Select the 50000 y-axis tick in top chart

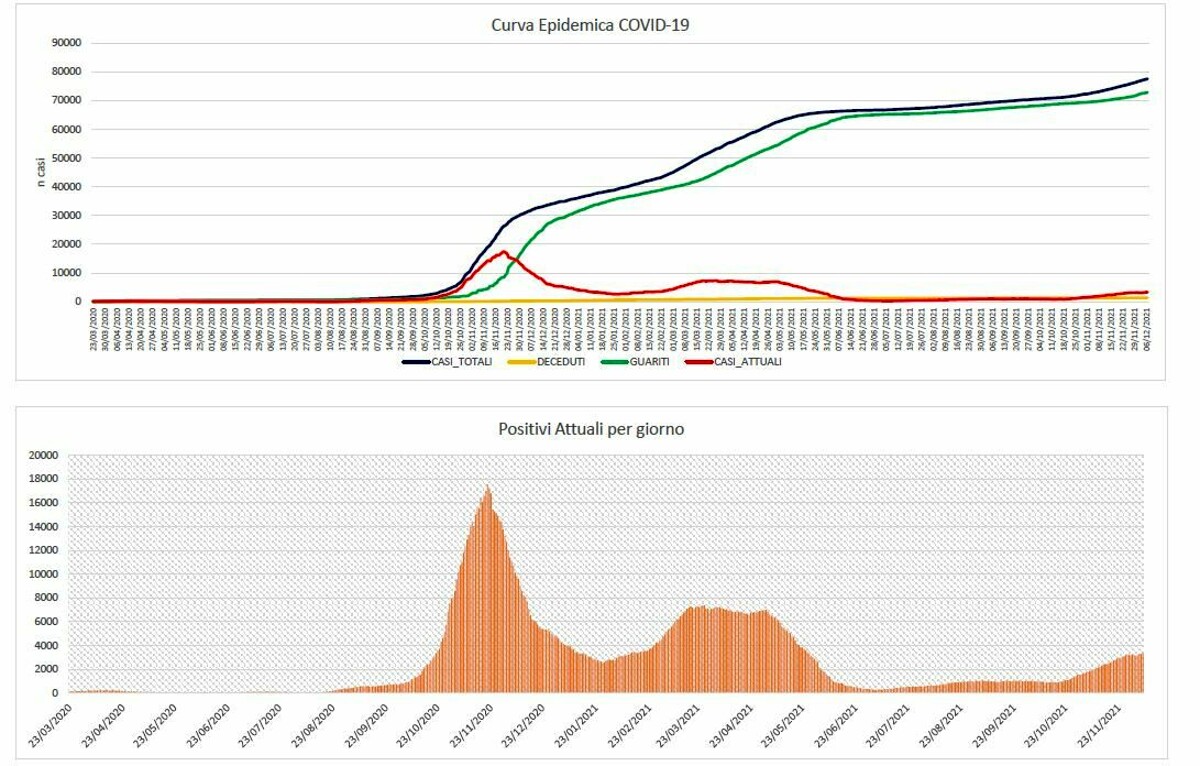pos(65,158)
